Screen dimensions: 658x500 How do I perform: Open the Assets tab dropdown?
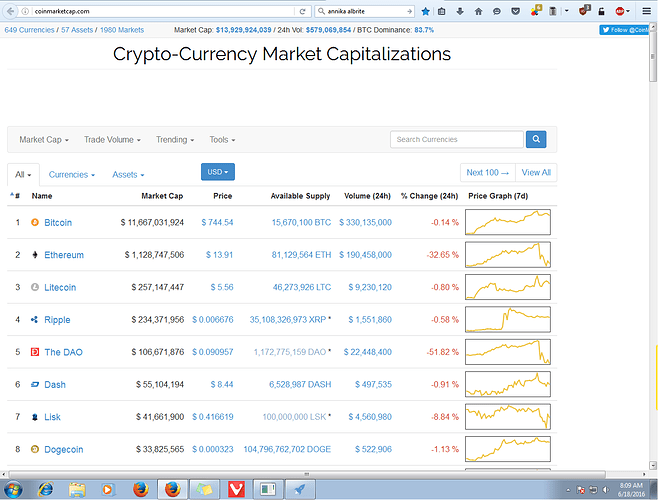tap(128, 174)
